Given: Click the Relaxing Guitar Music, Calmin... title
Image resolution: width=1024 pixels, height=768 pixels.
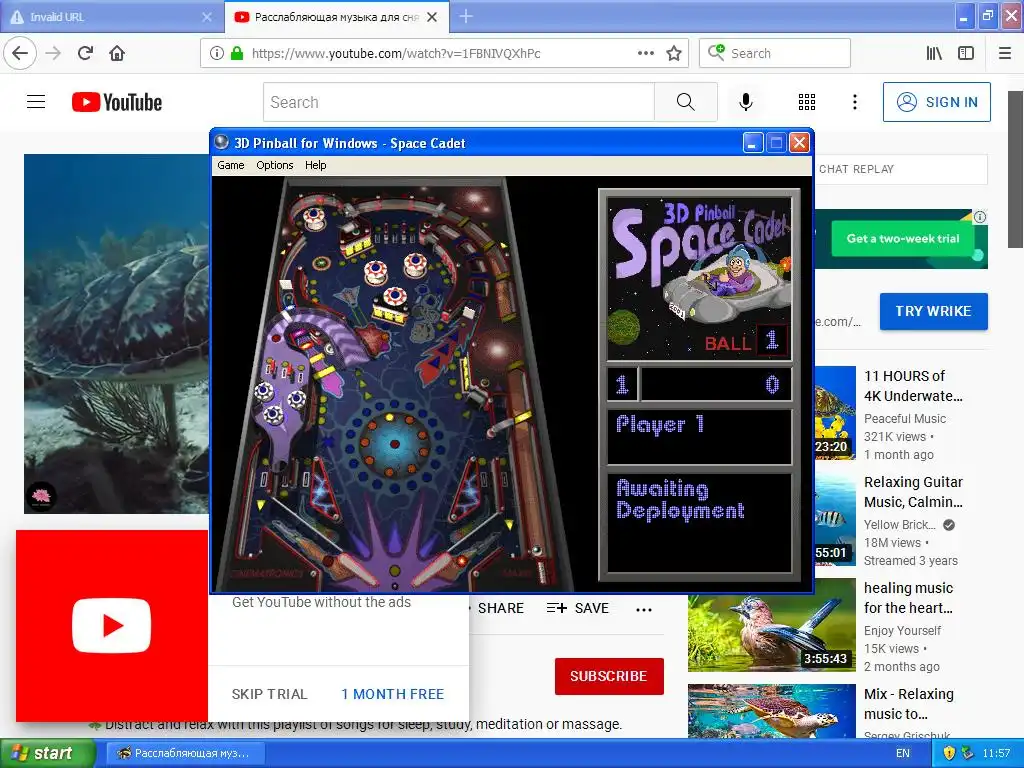Looking at the screenshot, I should 913,492.
